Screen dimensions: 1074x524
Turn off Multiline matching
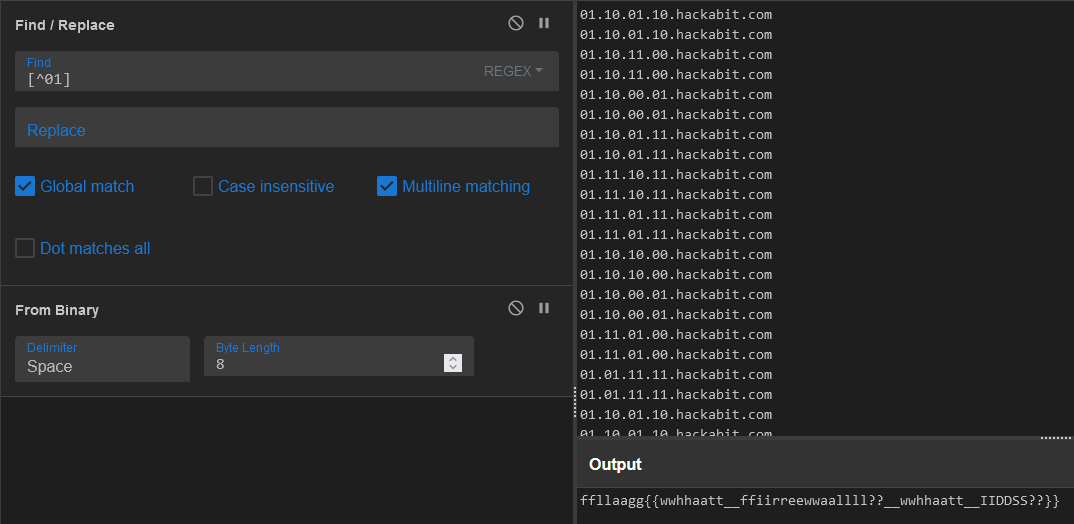coord(387,186)
